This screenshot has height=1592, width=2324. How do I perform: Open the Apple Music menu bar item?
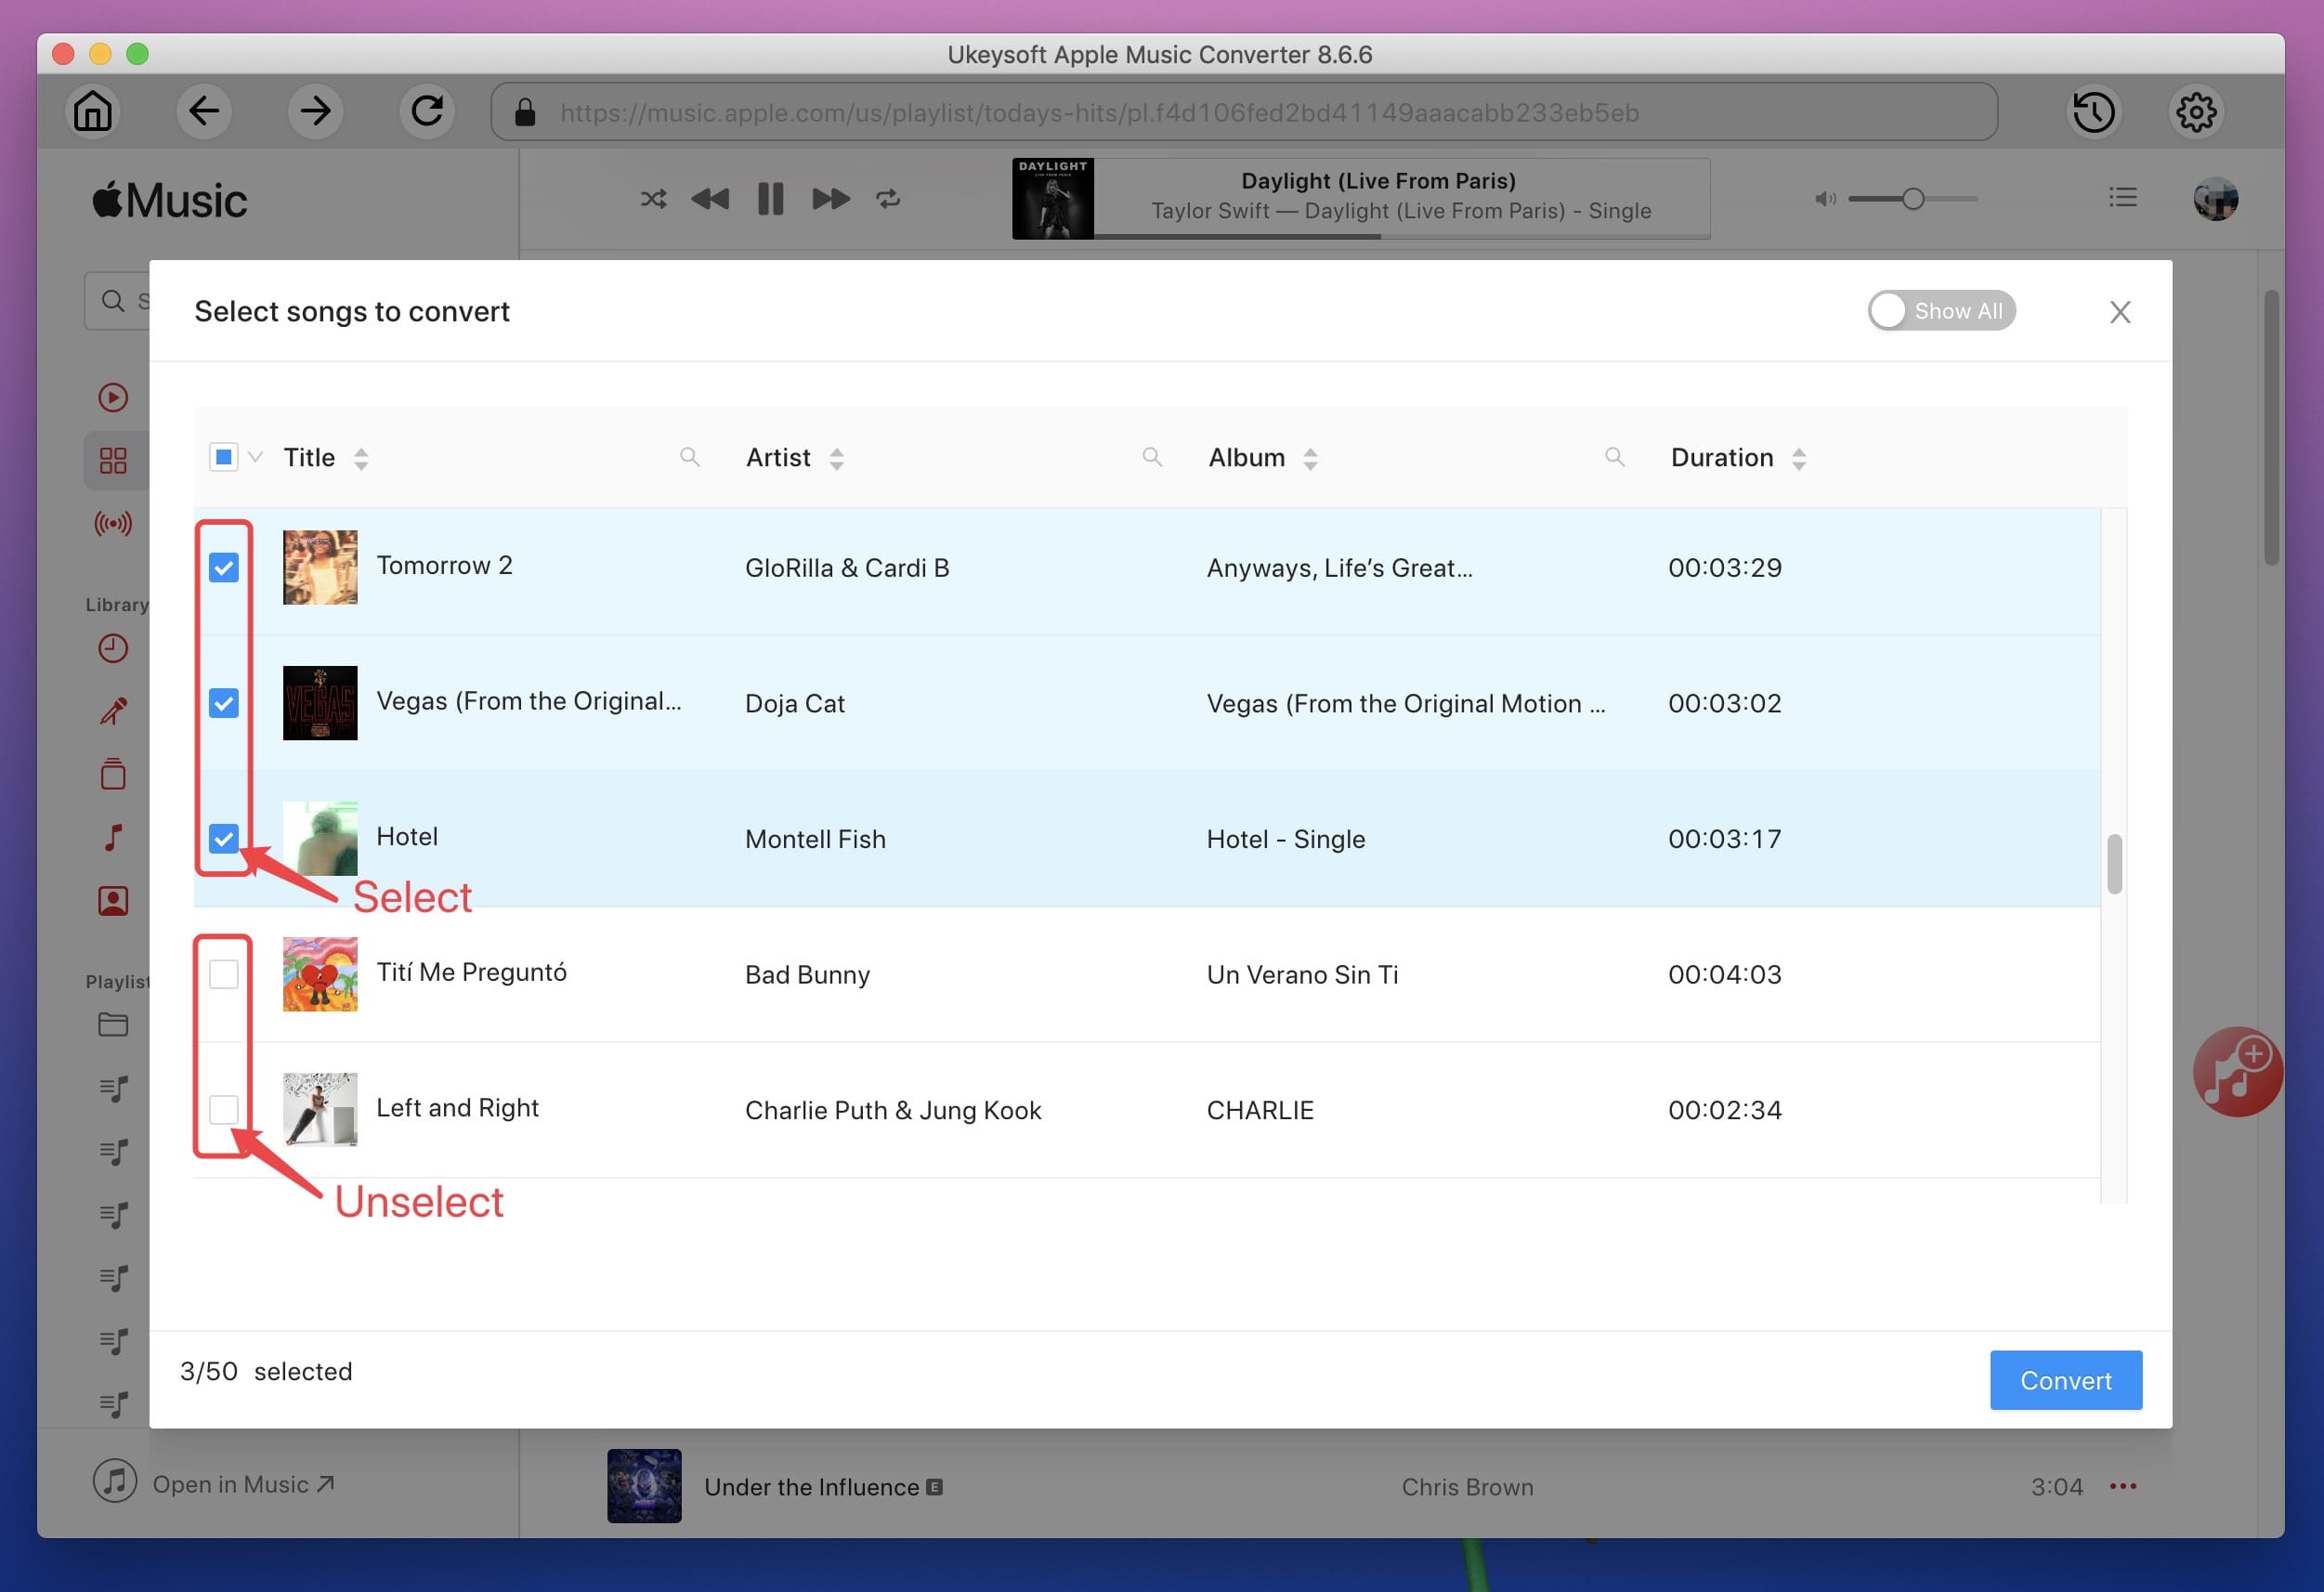coord(171,200)
